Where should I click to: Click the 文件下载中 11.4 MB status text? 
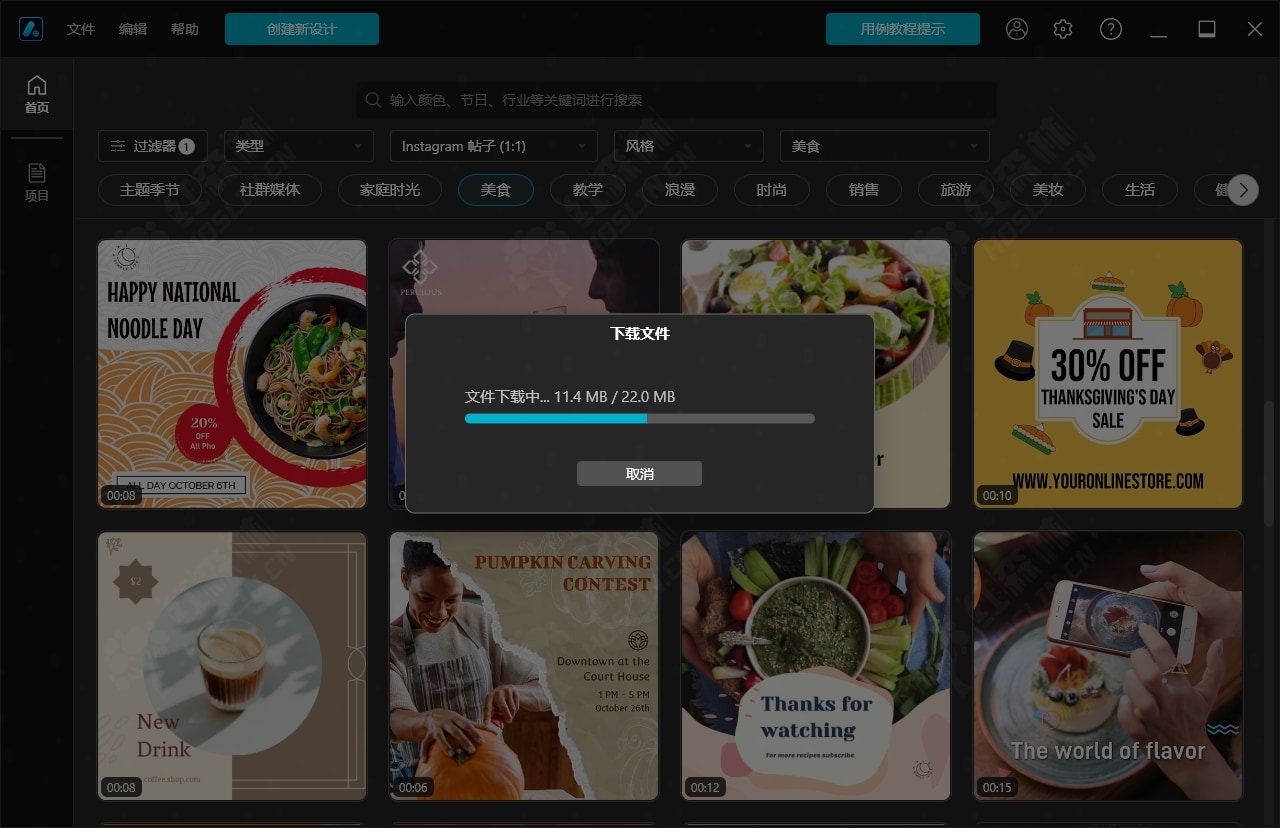[570, 397]
